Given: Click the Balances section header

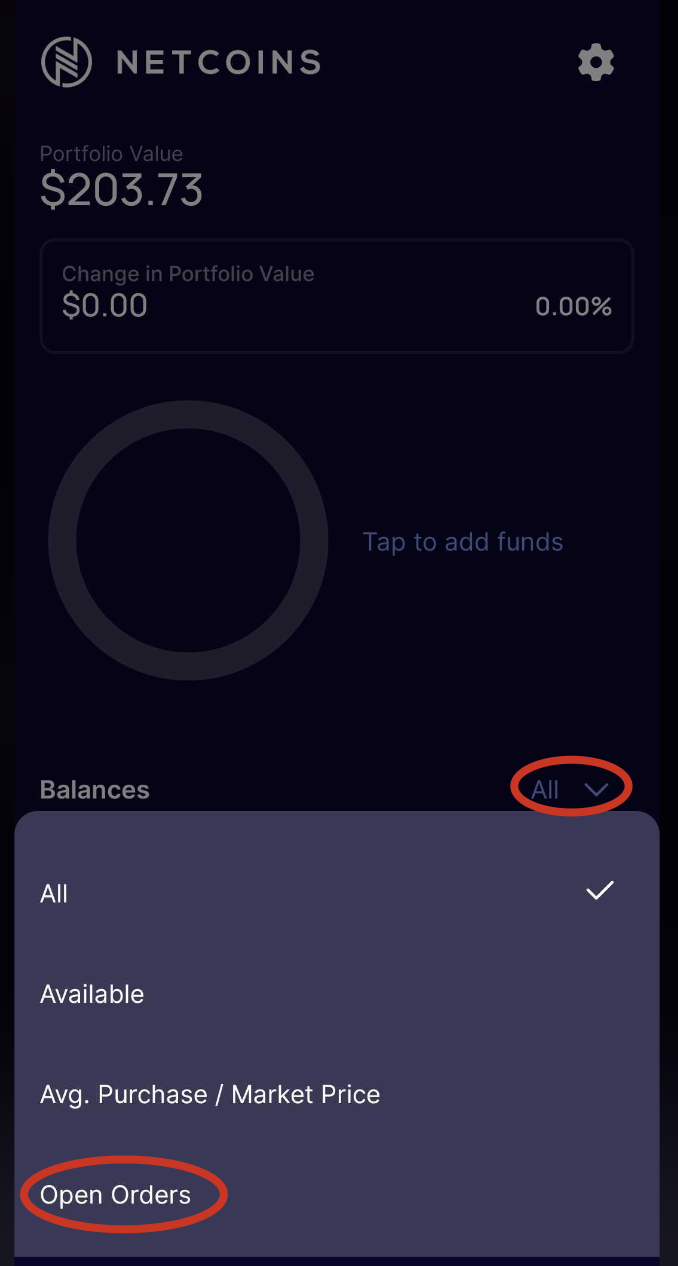Looking at the screenshot, I should pyautogui.click(x=94, y=789).
